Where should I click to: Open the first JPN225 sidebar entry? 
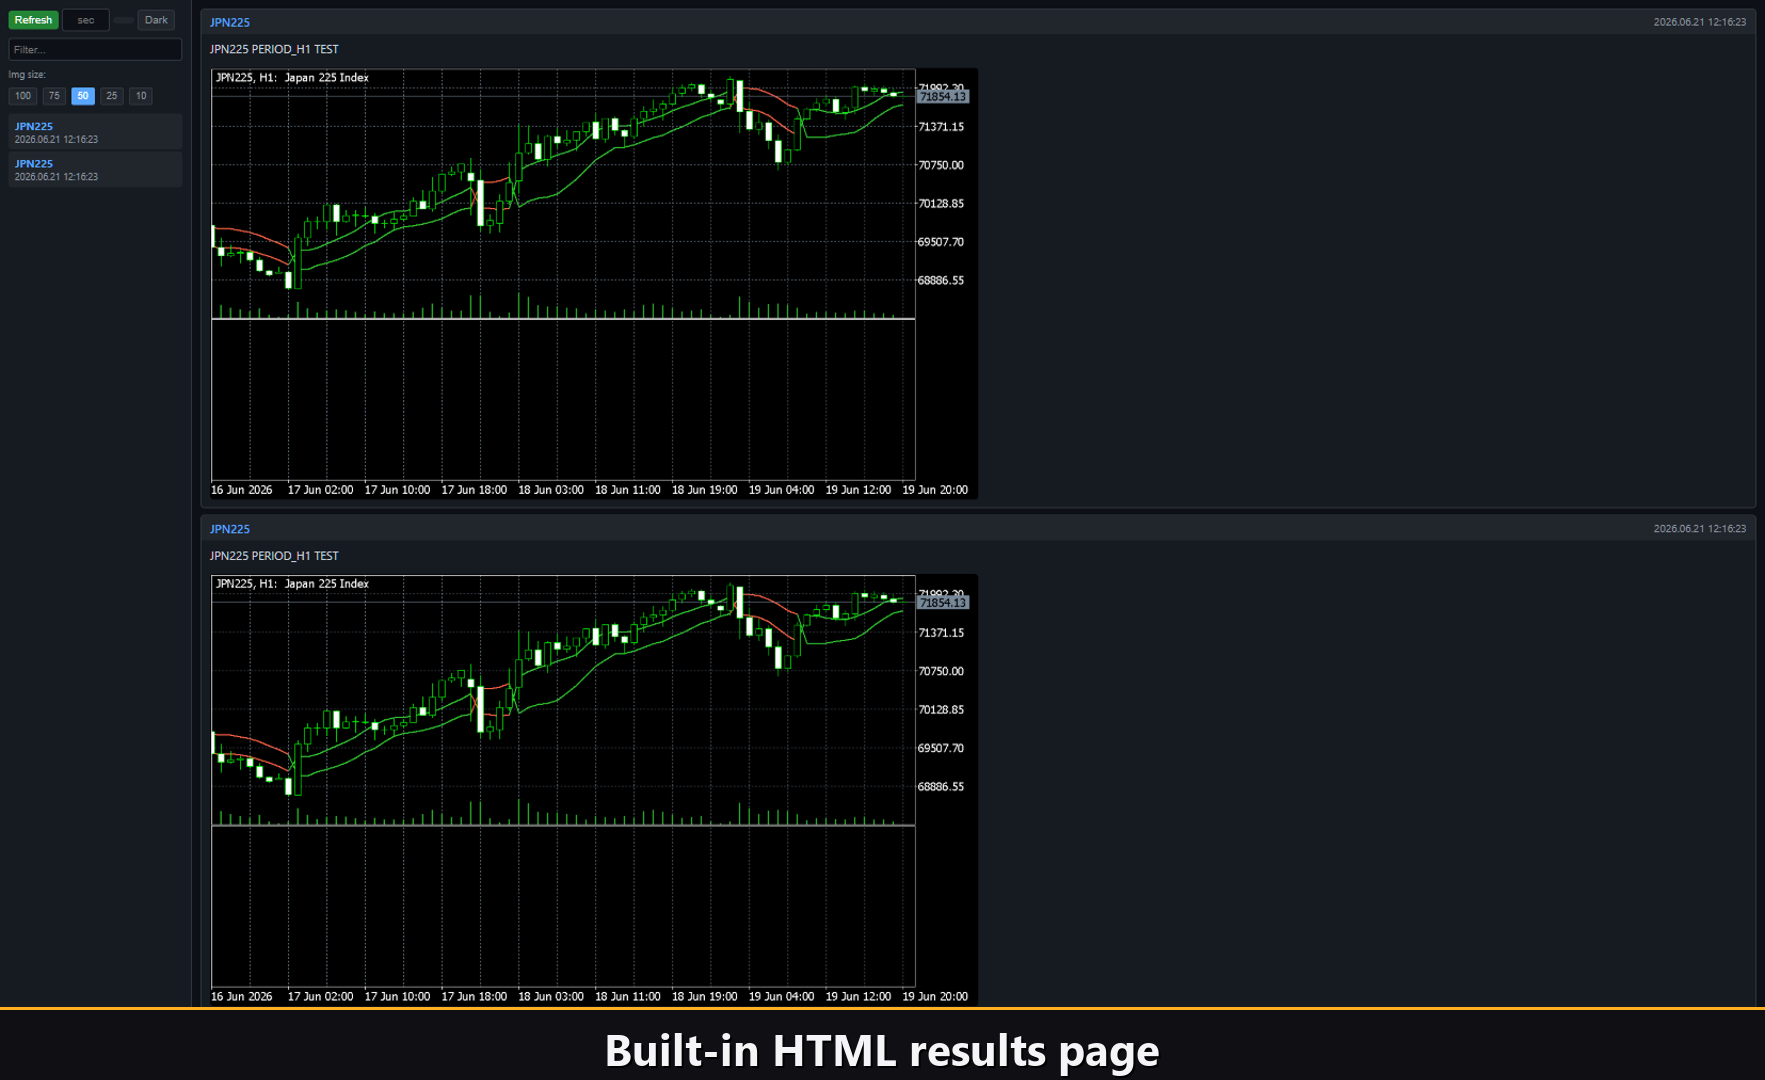[95, 132]
